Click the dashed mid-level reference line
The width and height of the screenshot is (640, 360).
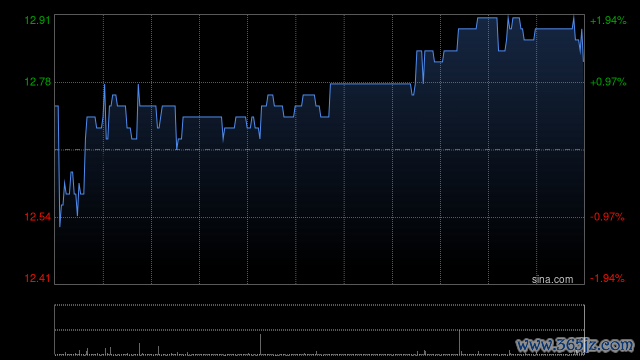319,150
